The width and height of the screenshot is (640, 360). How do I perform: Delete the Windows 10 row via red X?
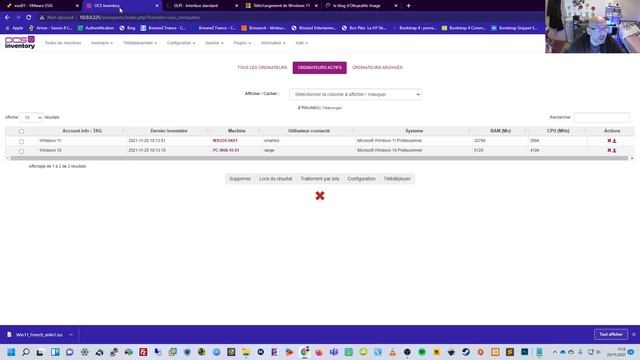tap(609, 150)
